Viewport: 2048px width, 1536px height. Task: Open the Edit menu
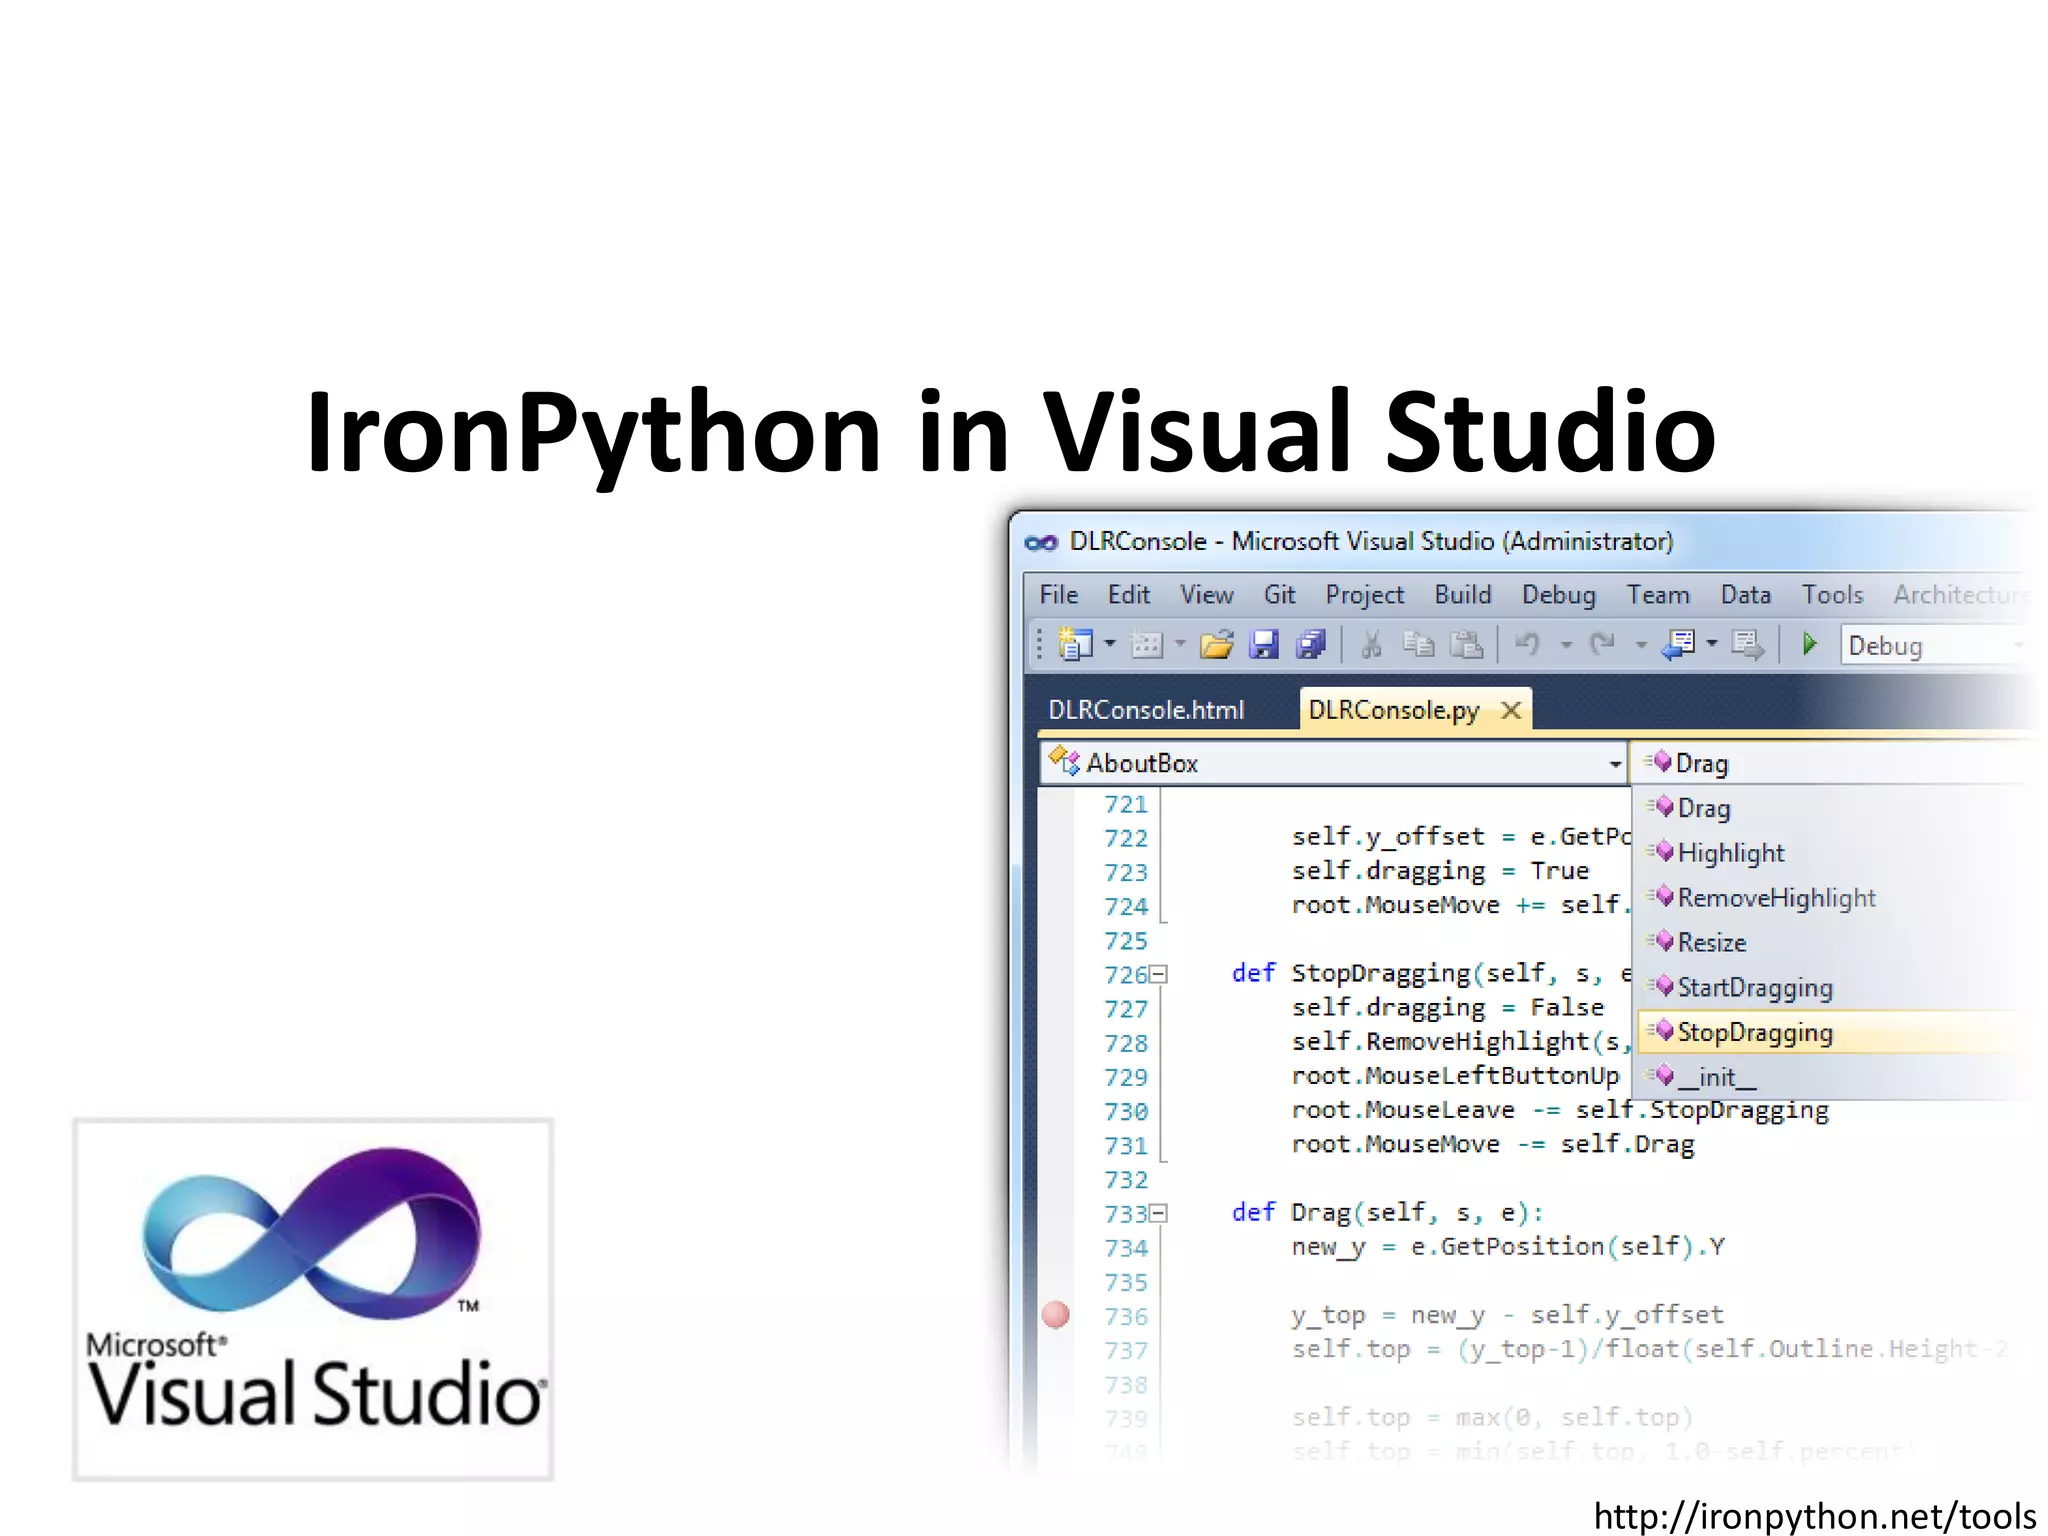pyautogui.click(x=1128, y=595)
